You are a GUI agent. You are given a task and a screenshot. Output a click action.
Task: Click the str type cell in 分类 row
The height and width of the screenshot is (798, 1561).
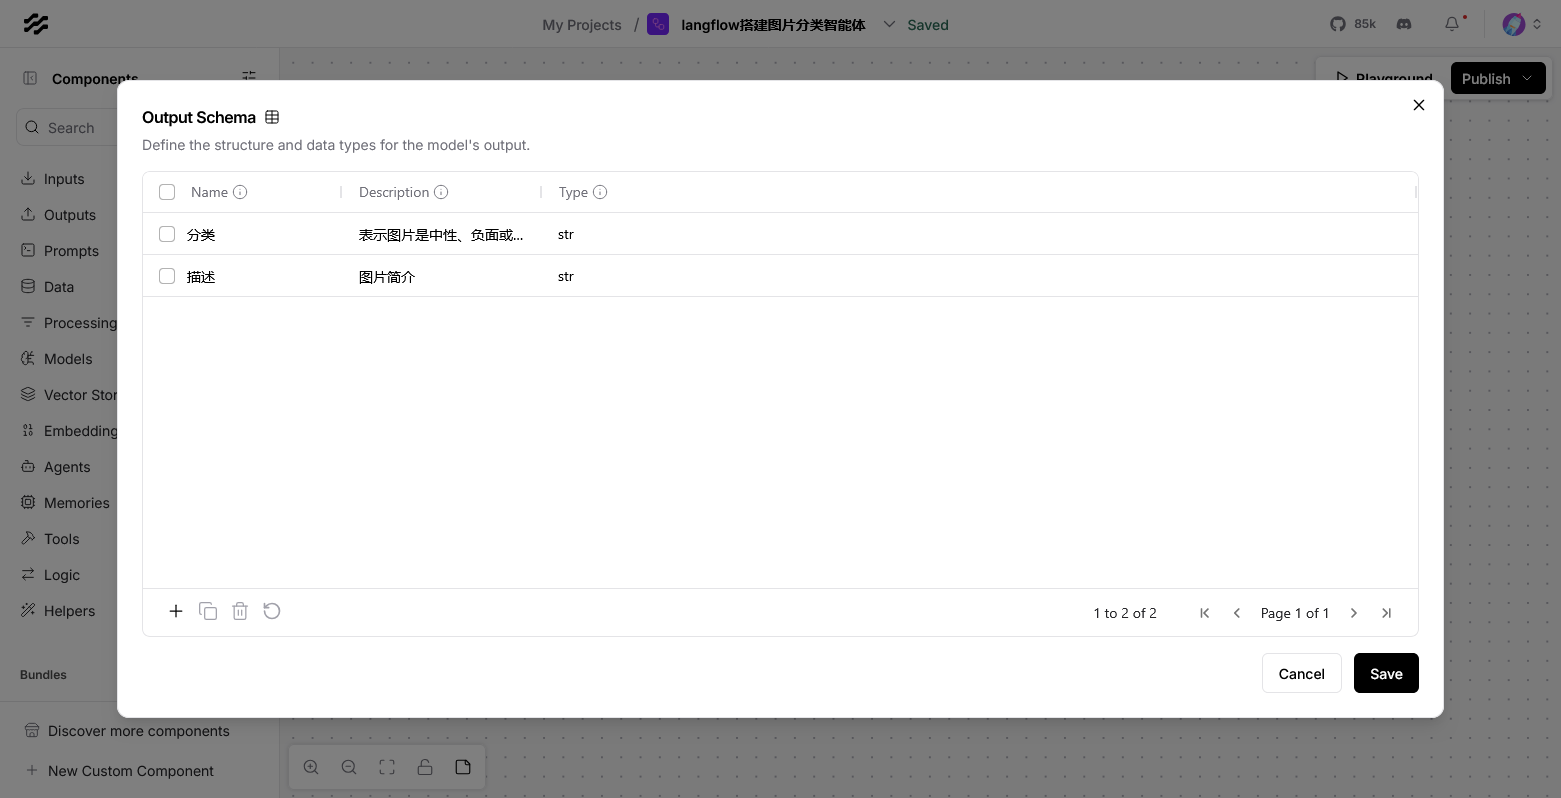click(x=566, y=234)
